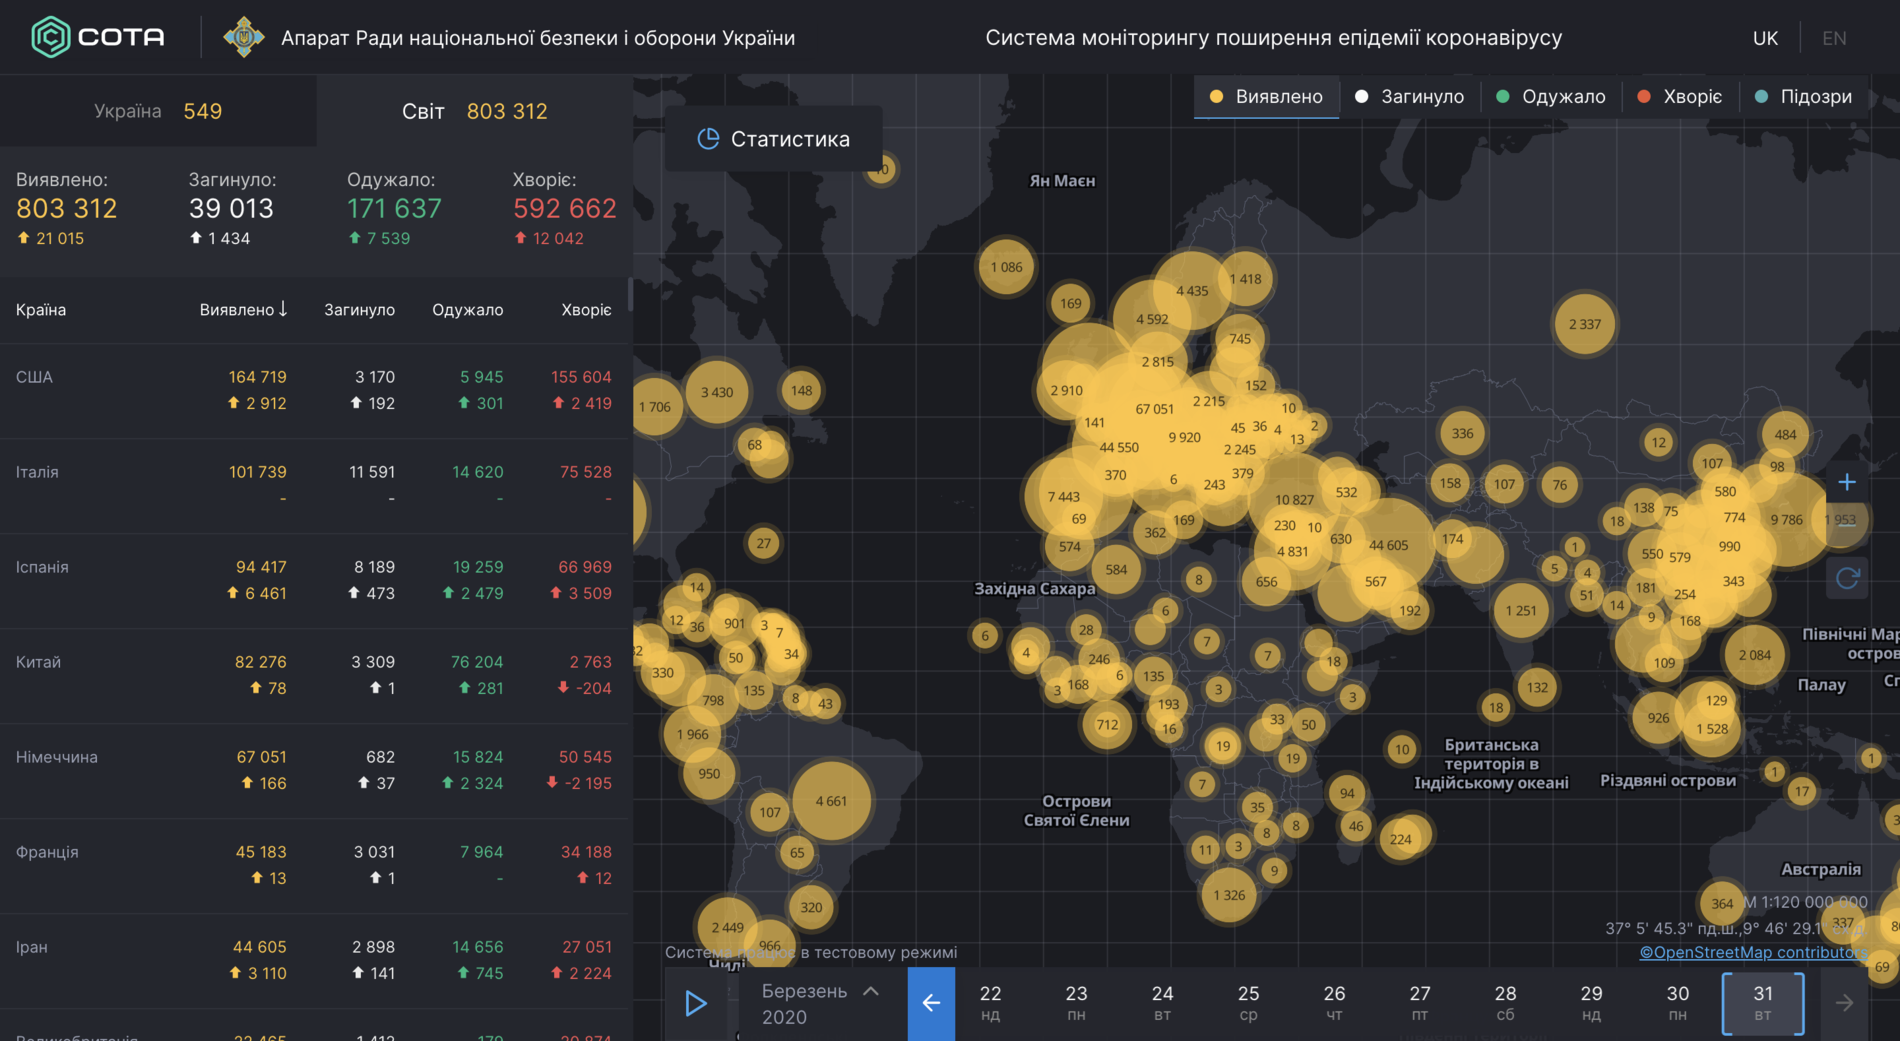The width and height of the screenshot is (1900, 1041).
Task: Select the США row in table
Action: coord(314,391)
